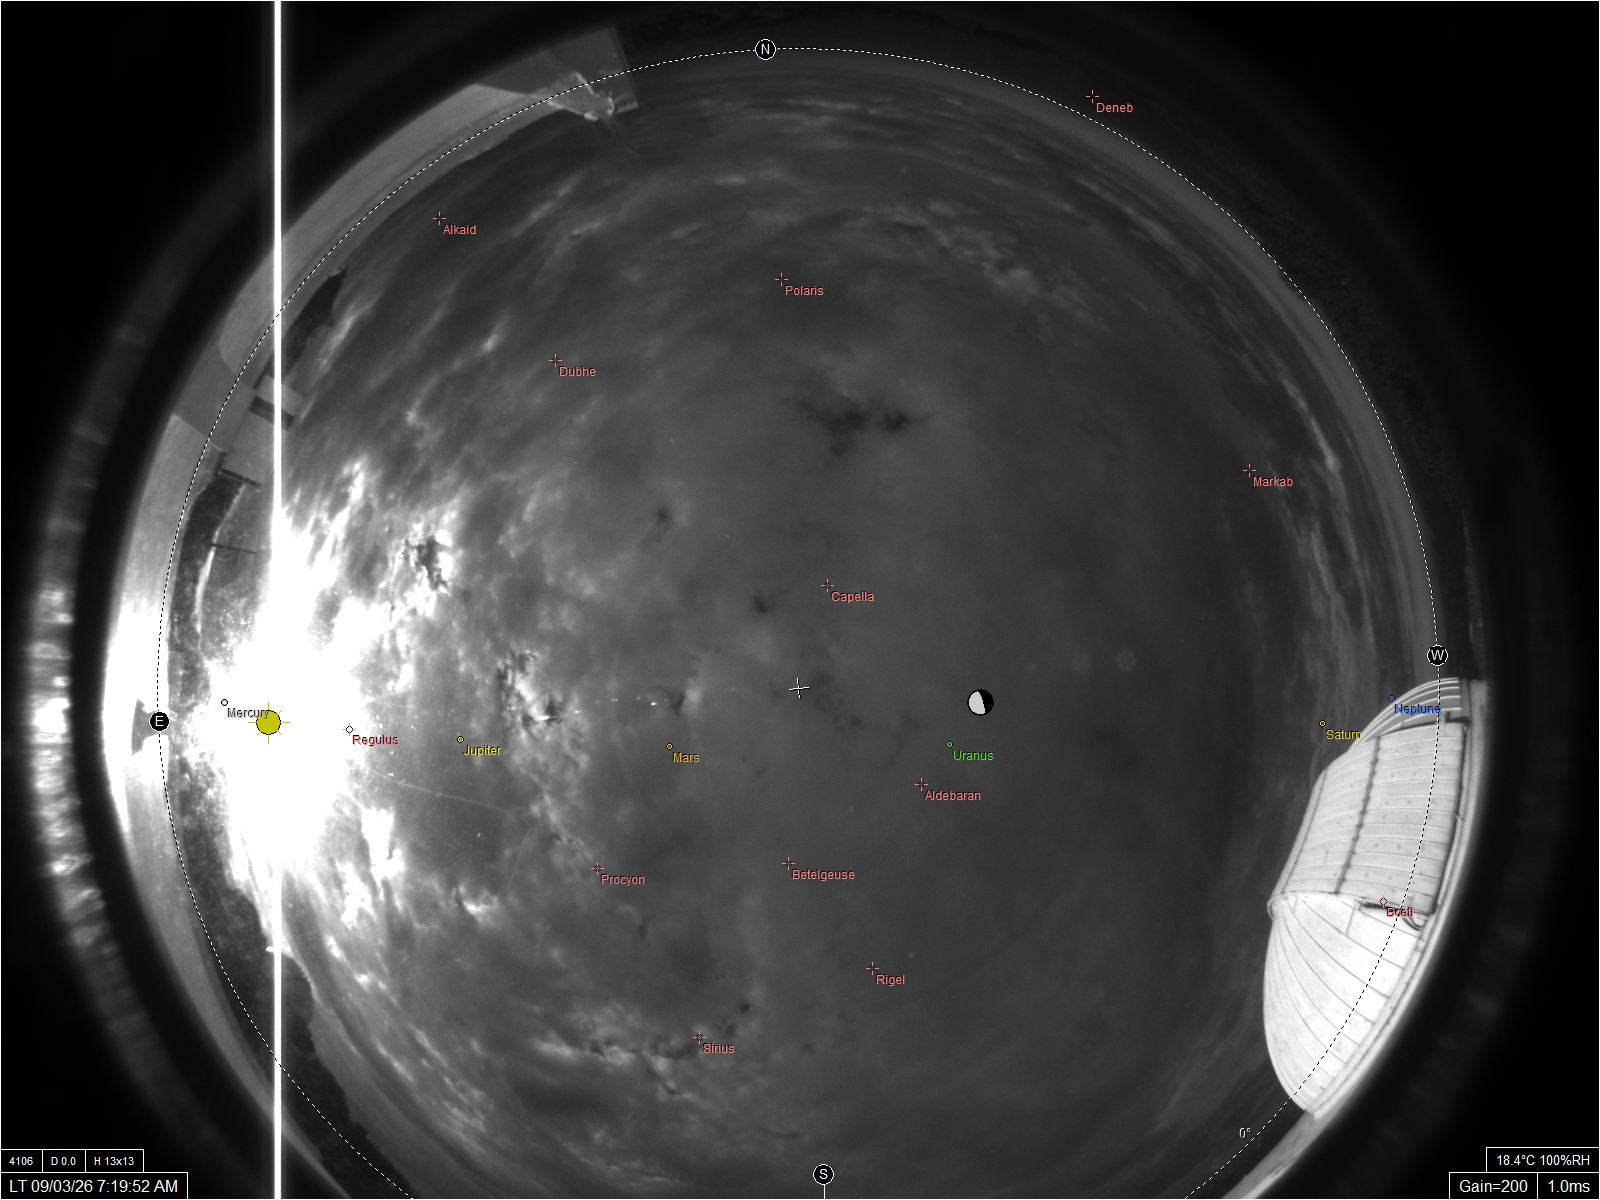Screen dimensions: 1600x1200
Task: Click the yellow Sun icon
Action: click(268, 722)
